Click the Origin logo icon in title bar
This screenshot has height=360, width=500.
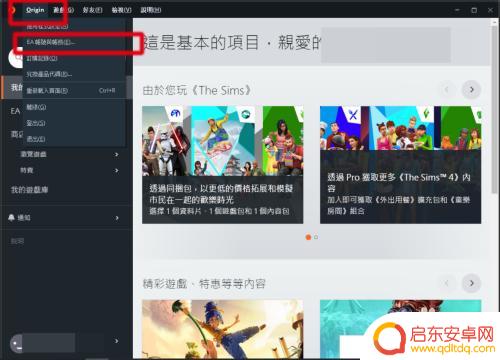coord(13,10)
